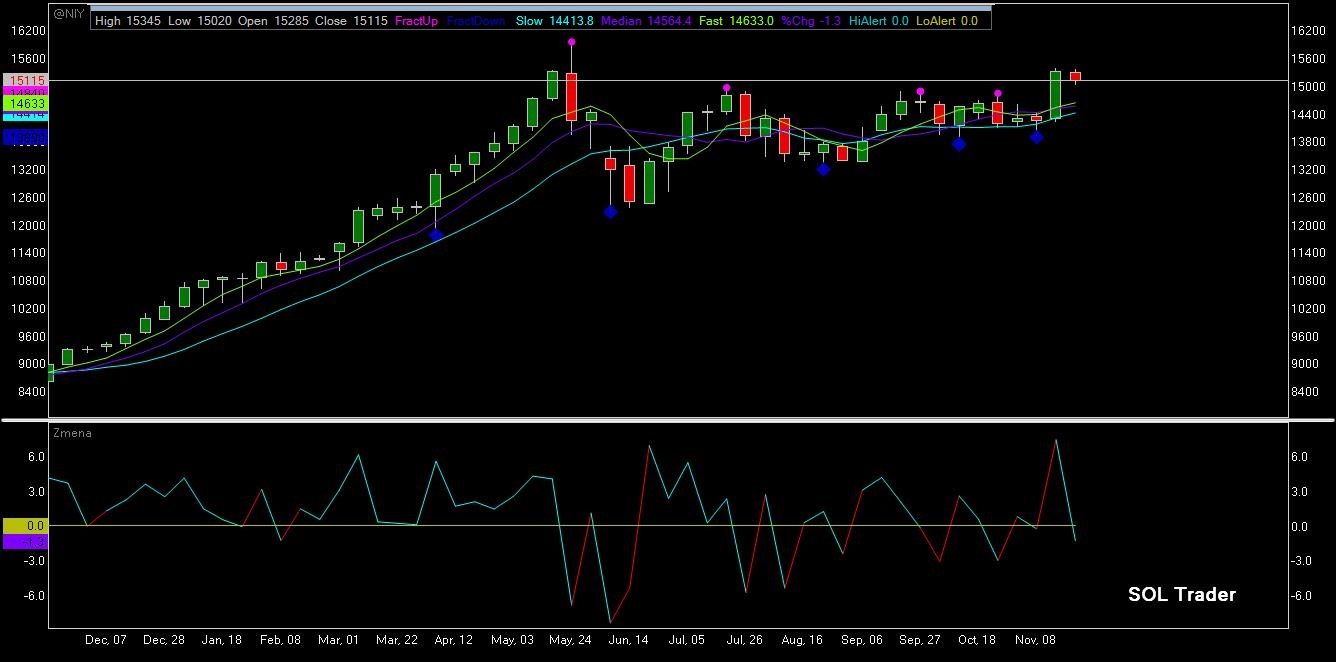Screen dimensions: 1336x662
Task: Click the HiAlert 0.0 setting
Action: (x=877, y=20)
